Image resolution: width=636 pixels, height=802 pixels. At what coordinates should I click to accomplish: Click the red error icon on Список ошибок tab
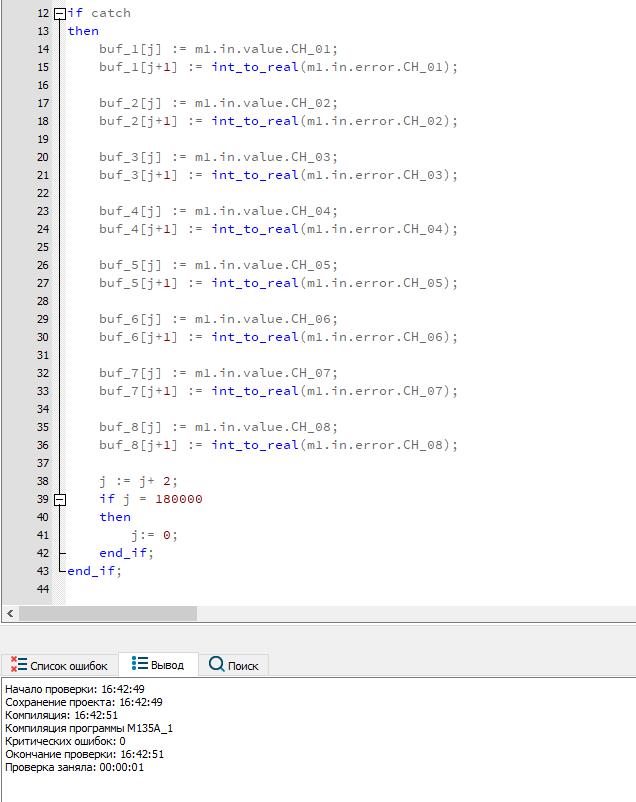tap(18, 665)
